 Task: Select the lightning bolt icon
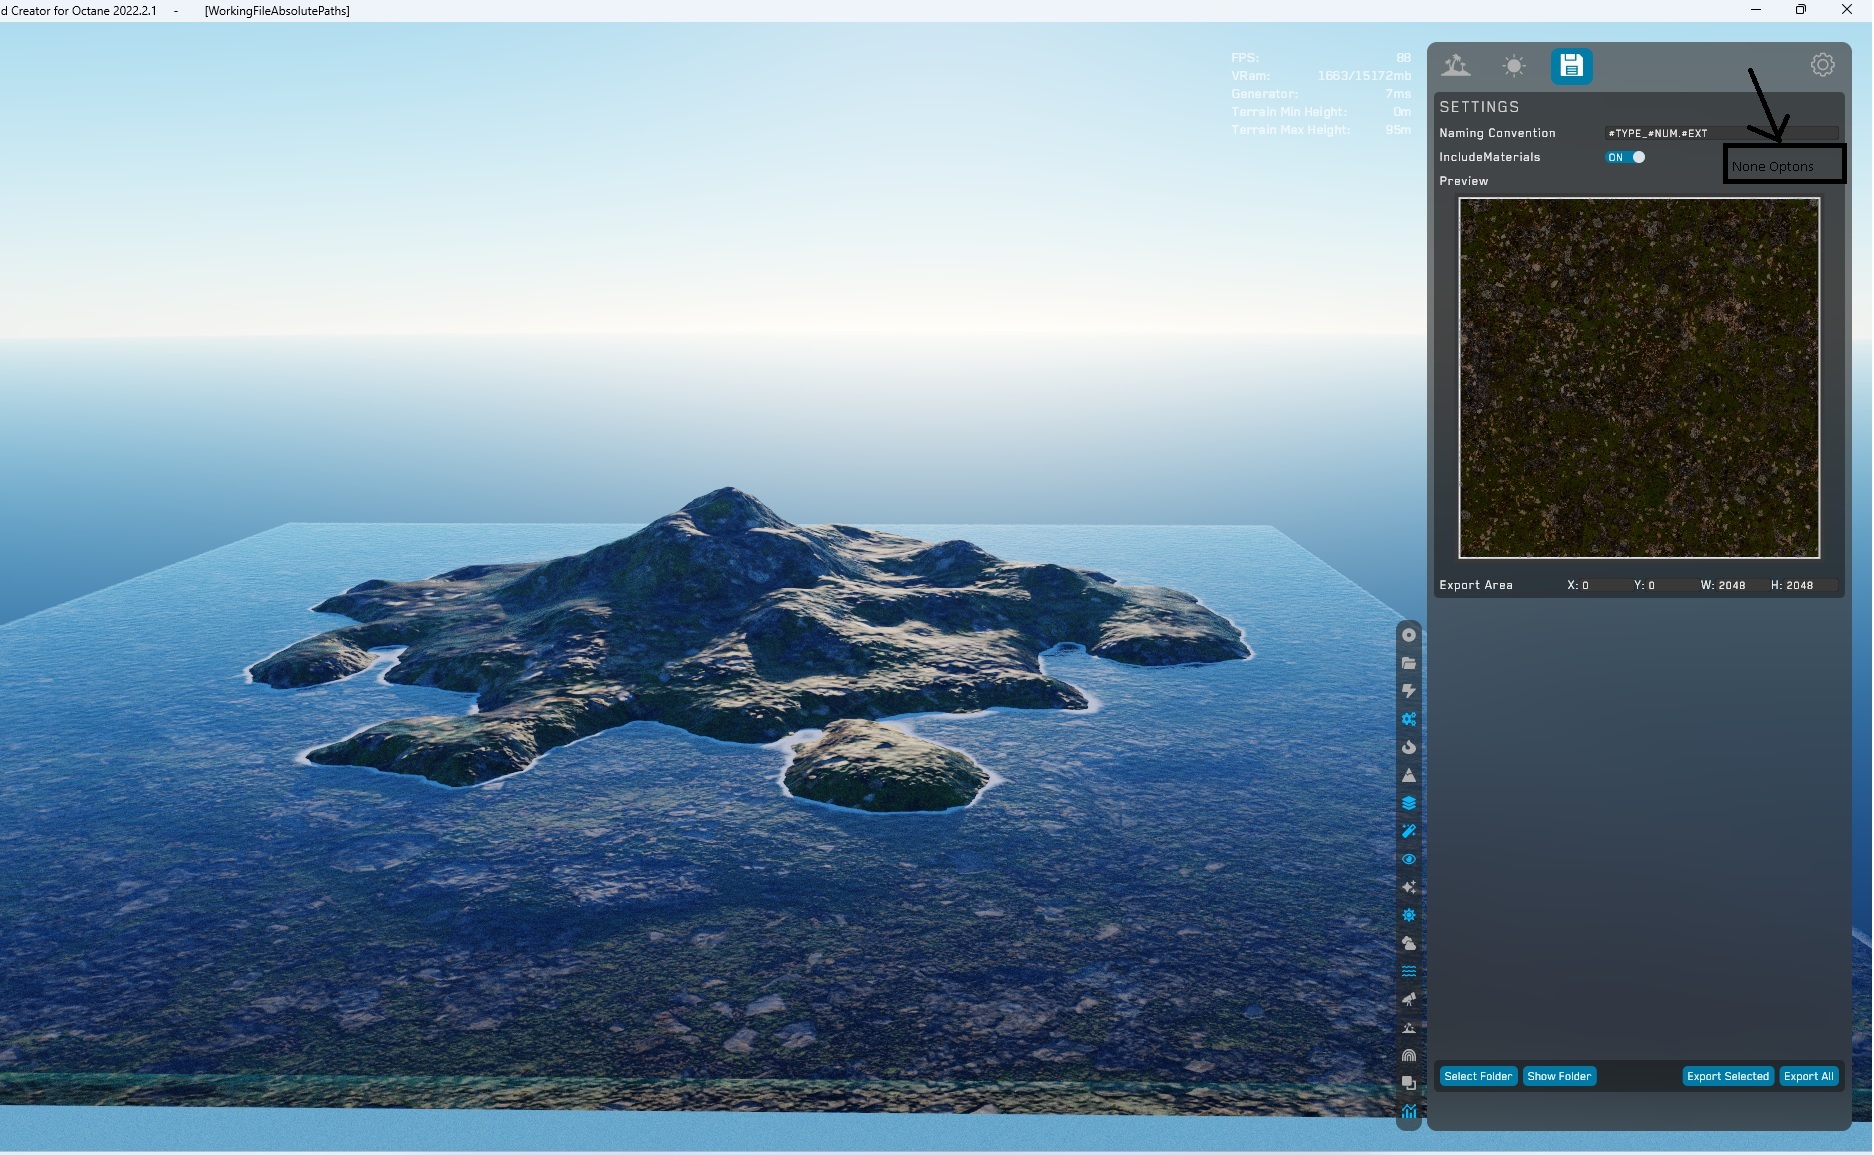coord(1409,691)
